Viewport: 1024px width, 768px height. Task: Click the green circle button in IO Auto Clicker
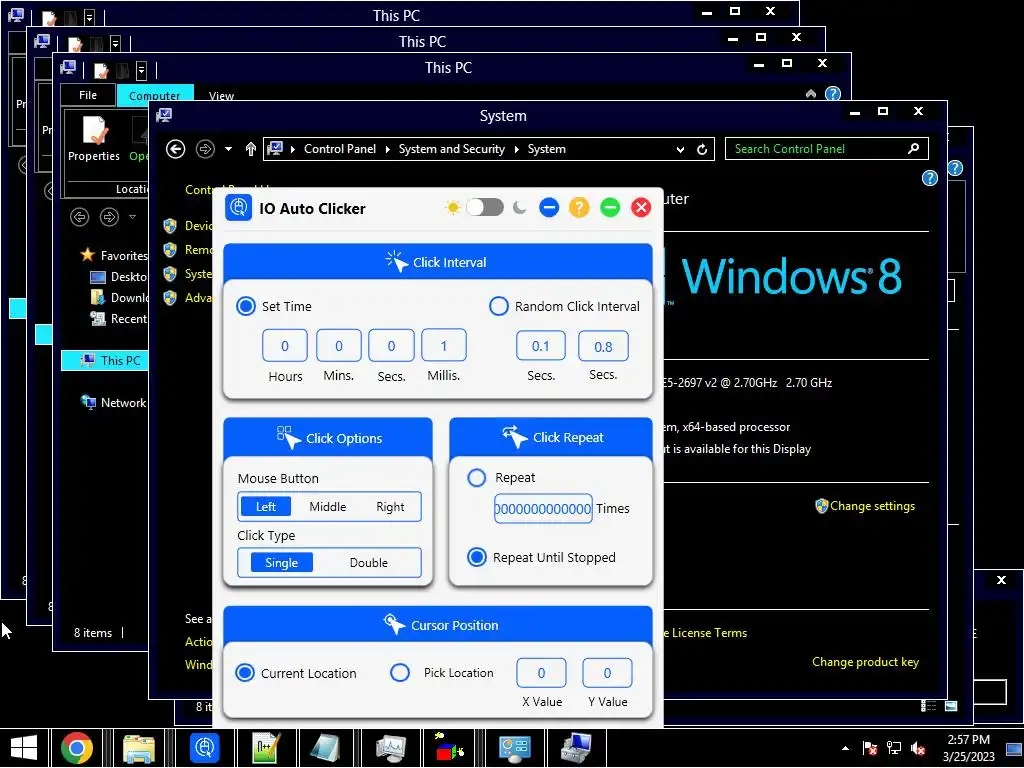(610, 208)
